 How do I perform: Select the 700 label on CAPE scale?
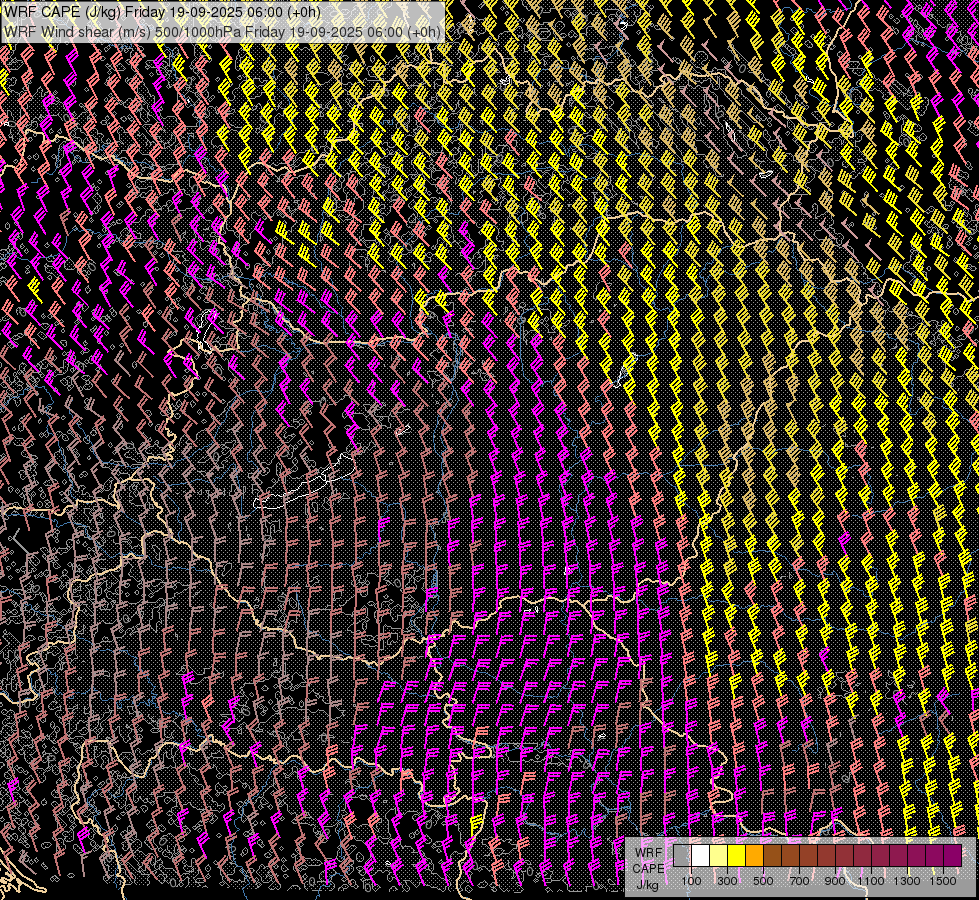pyautogui.click(x=799, y=881)
